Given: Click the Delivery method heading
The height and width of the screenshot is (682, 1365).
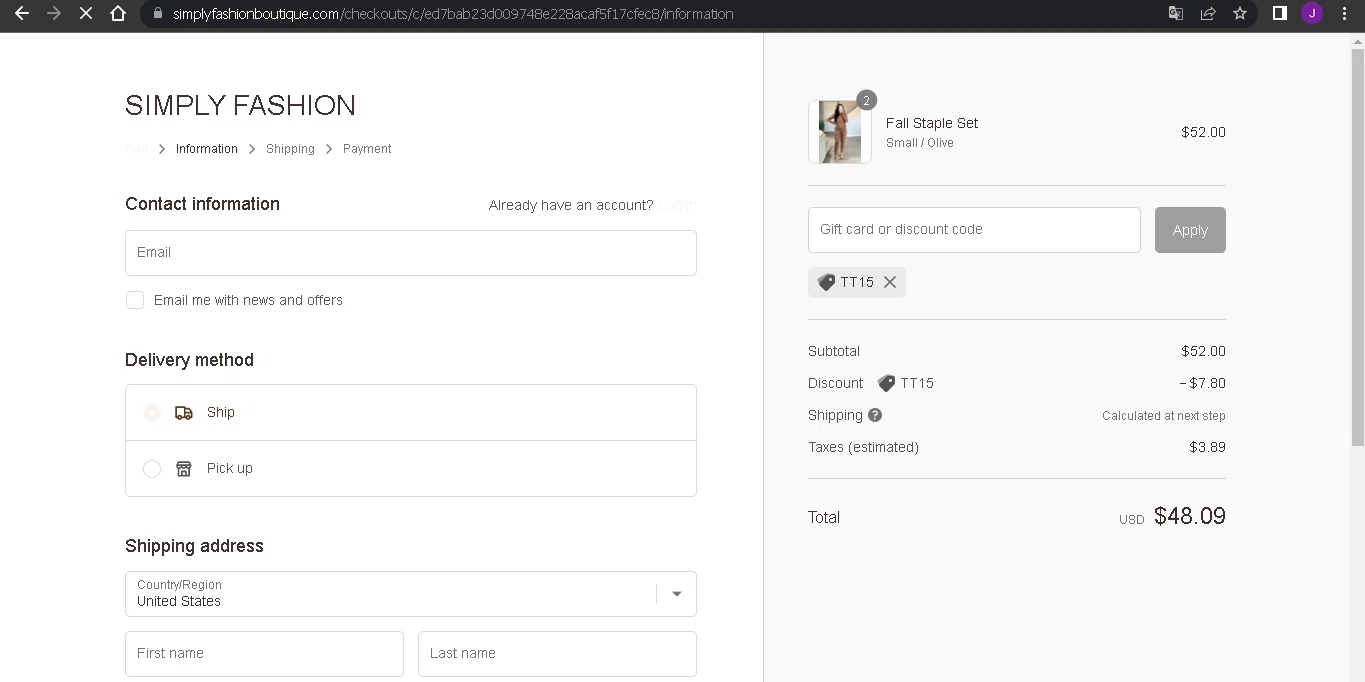Looking at the screenshot, I should click(189, 360).
